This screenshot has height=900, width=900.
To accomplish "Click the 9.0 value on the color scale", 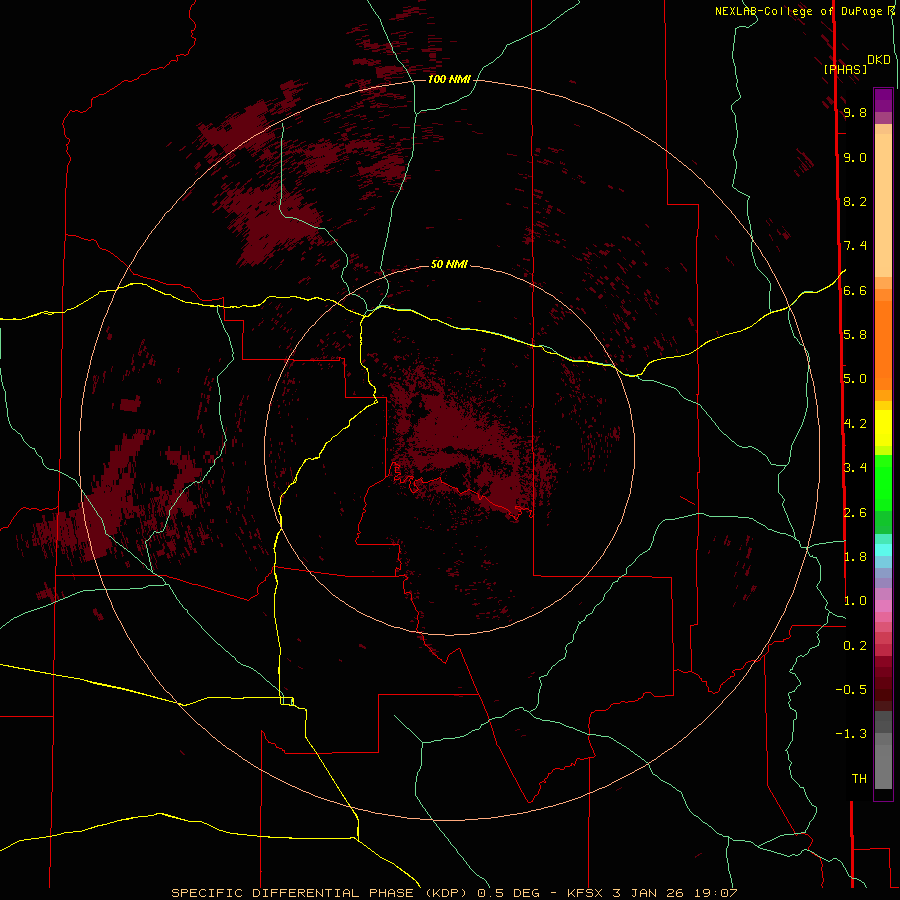I will pos(855,158).
